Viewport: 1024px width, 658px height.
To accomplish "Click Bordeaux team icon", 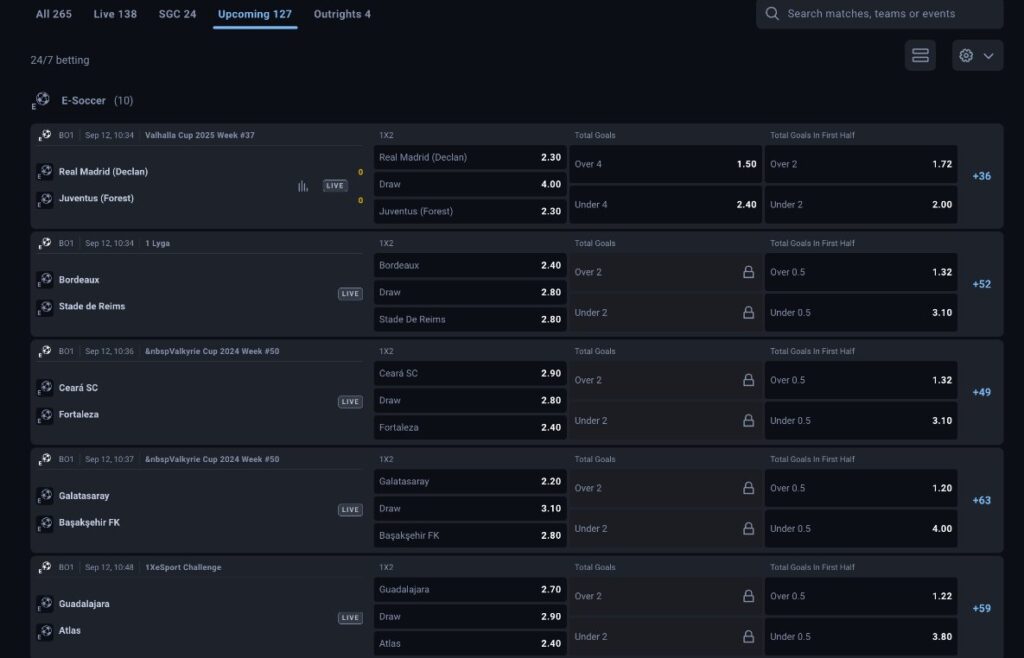I will coord(45,280).
